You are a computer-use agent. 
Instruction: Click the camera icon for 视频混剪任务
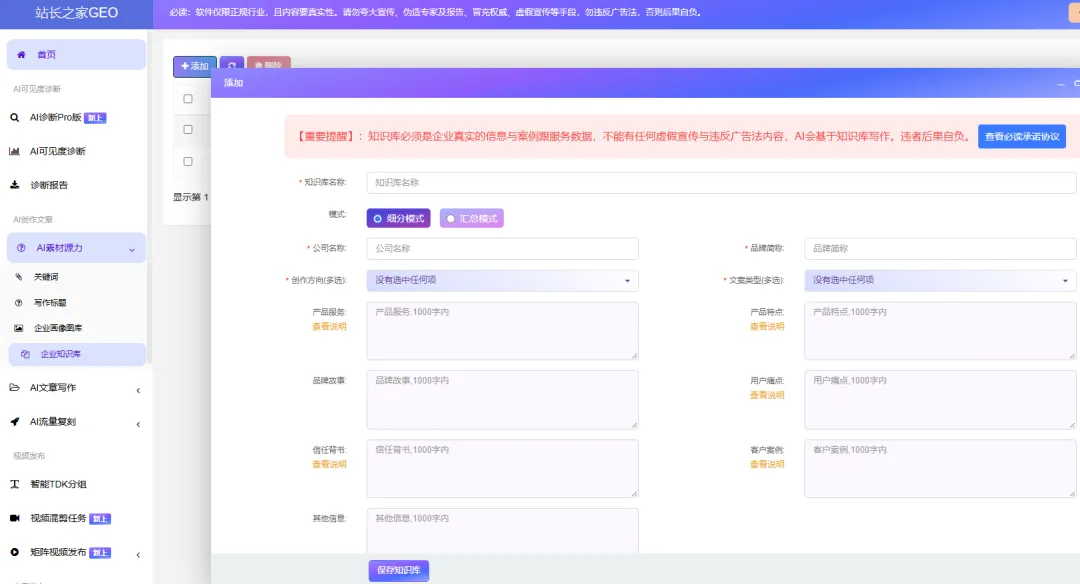(x=14, y=518)
